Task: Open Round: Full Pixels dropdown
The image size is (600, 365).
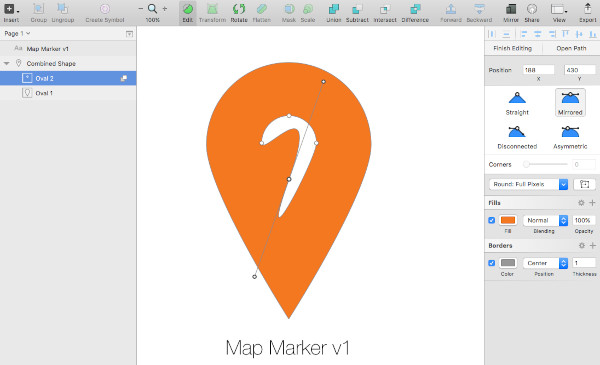Action: [x=528, y=184]
